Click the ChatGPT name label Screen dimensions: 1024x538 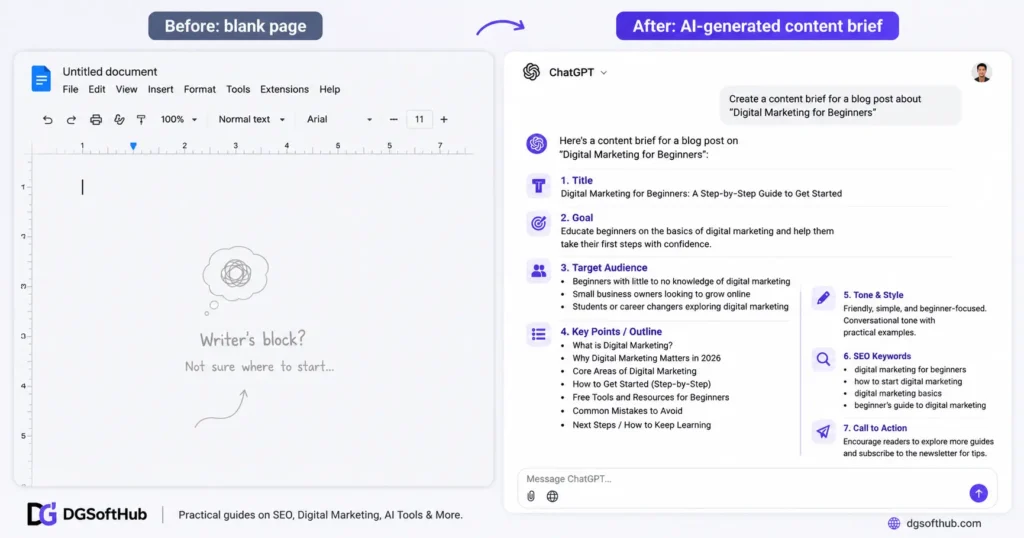(571, 72)
